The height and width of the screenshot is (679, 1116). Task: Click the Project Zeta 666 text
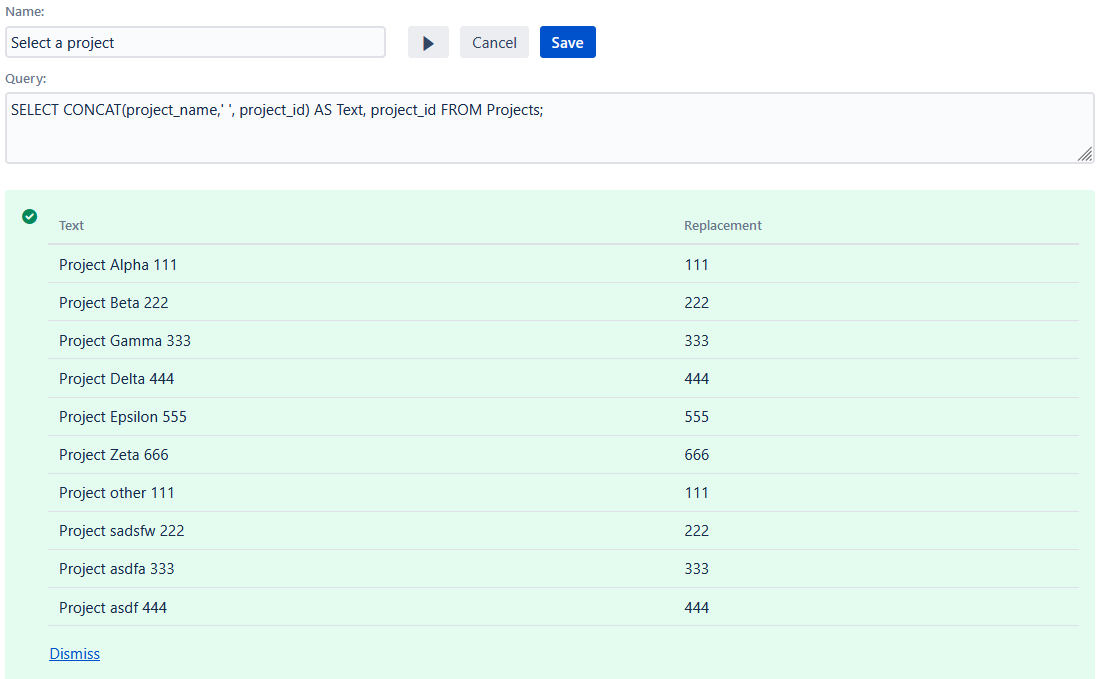[114, 455]
